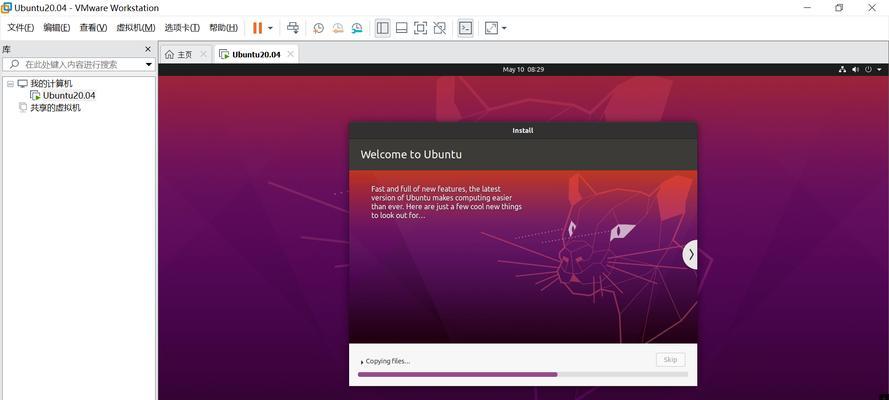Image resolution: width=889 pixels, height=400 pixels.
Task: Expand the Copying files details triangle
Action: (x=362, y=361)
